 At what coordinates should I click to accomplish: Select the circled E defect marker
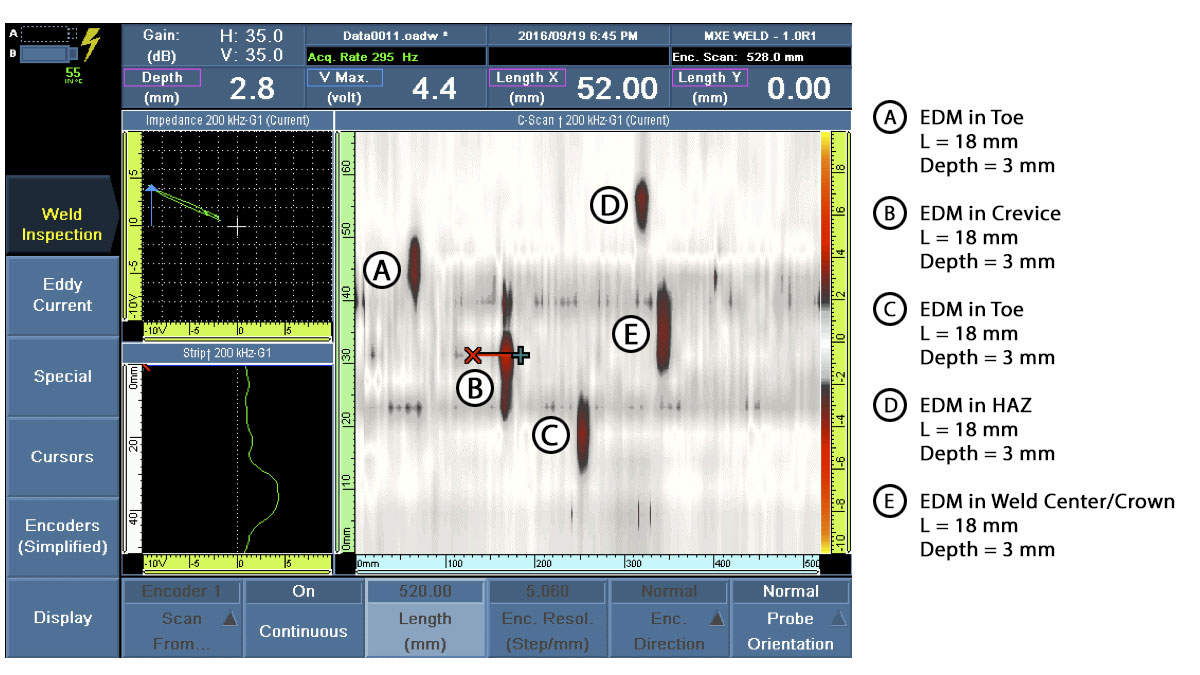pyautogui.click(x=630, y=335)
